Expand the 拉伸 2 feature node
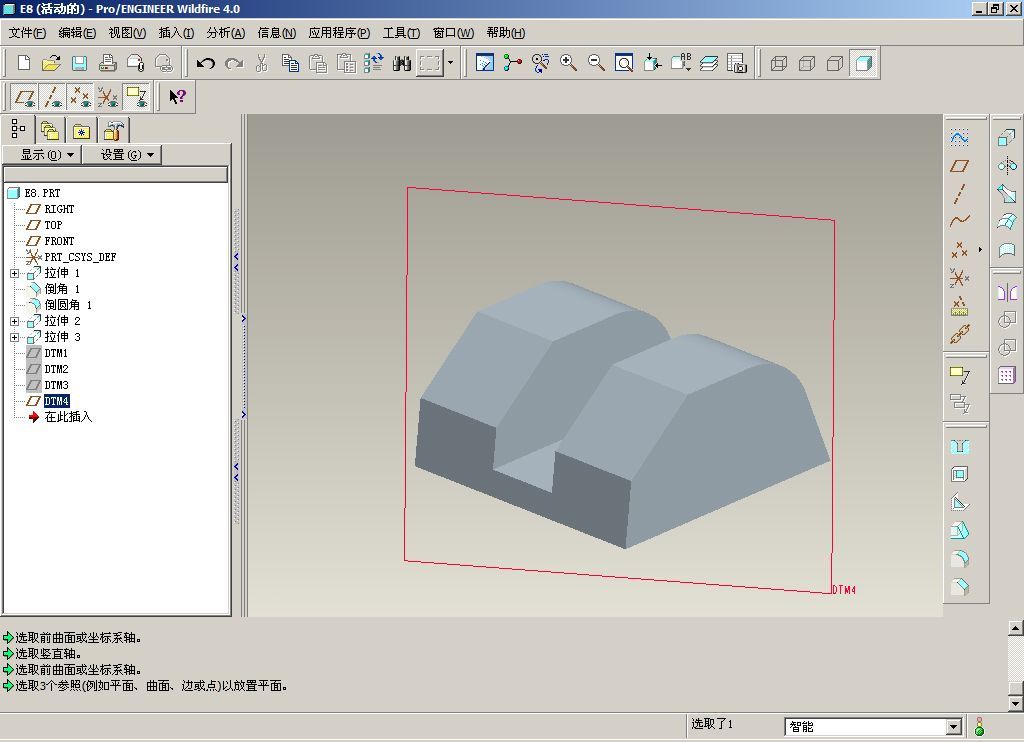The width and height of the screenshot is (1024, 742). pyautogui.click(x=14, y=321)
